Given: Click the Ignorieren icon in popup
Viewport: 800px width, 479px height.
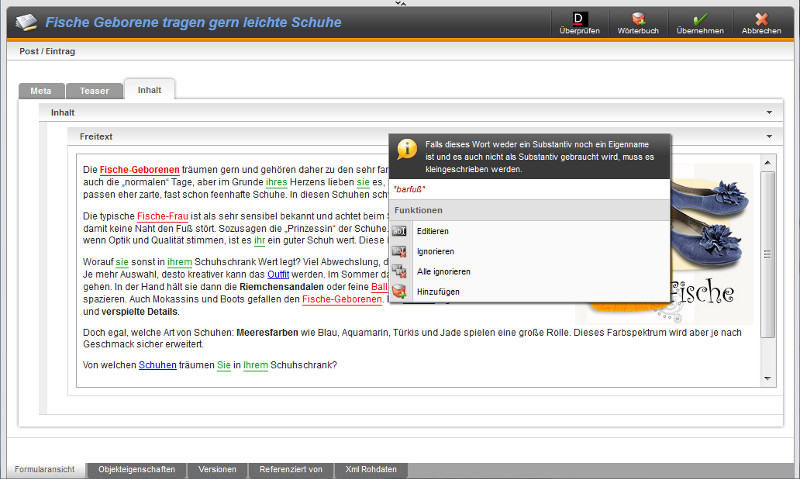Looking at the screenshot, I should pos(400,251).
